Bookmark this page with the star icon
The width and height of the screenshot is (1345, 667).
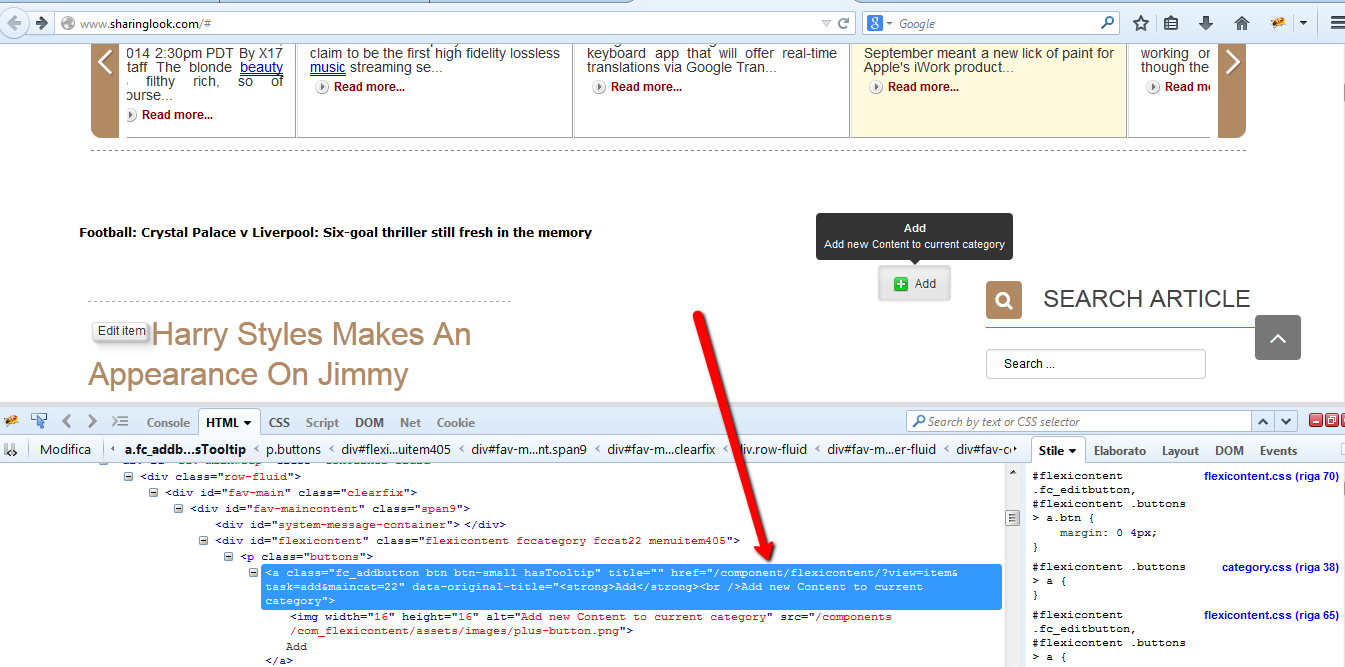coord(1140,23)
